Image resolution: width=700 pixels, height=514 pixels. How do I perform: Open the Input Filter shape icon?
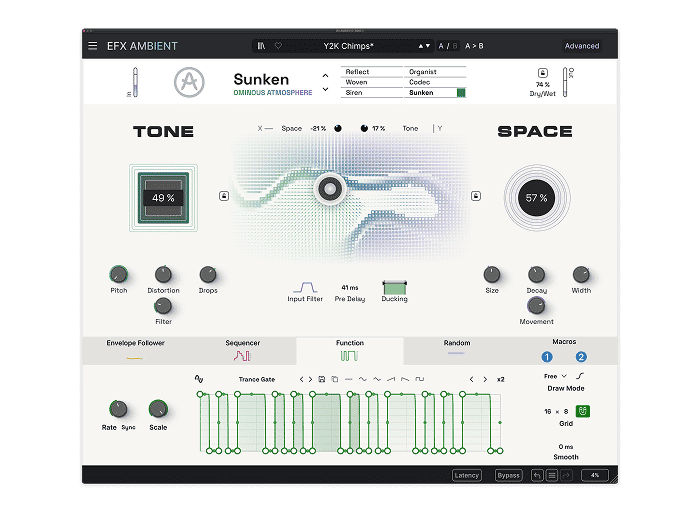click(x=305, y=287)
